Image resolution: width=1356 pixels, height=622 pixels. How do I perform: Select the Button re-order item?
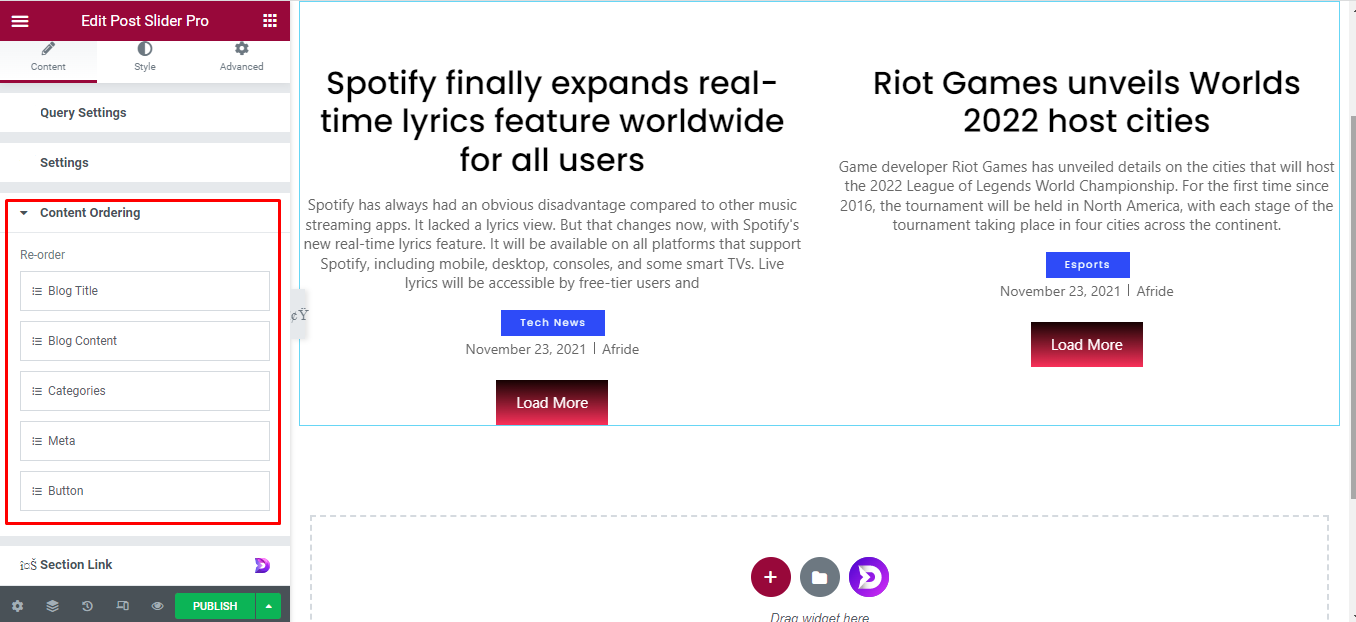click(x=145, y=491)
